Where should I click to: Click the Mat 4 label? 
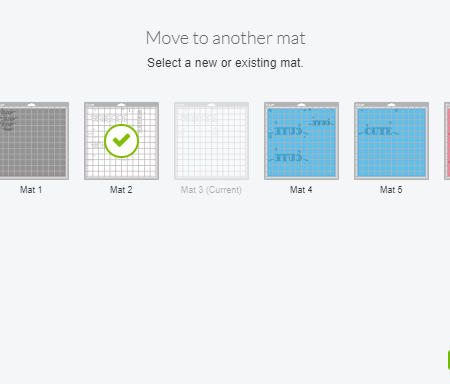[301, 190]
